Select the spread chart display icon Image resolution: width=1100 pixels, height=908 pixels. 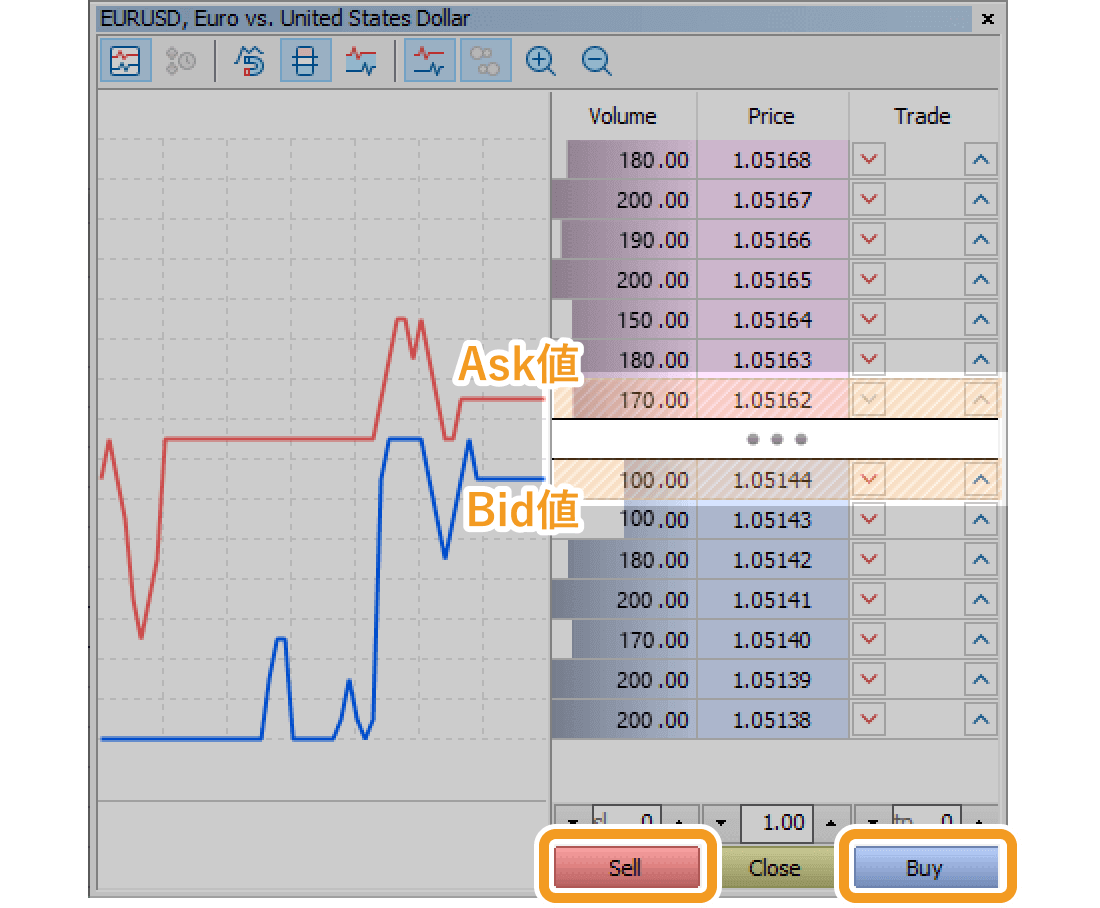pos(361,60)
